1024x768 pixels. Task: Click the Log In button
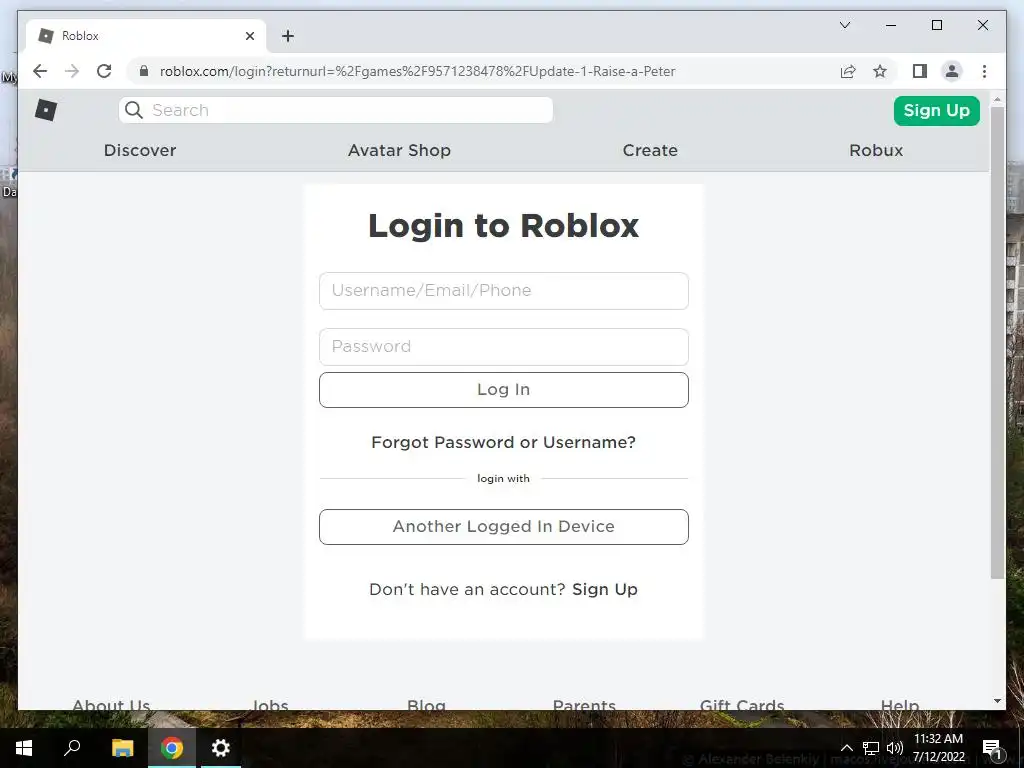pos(504,390)
